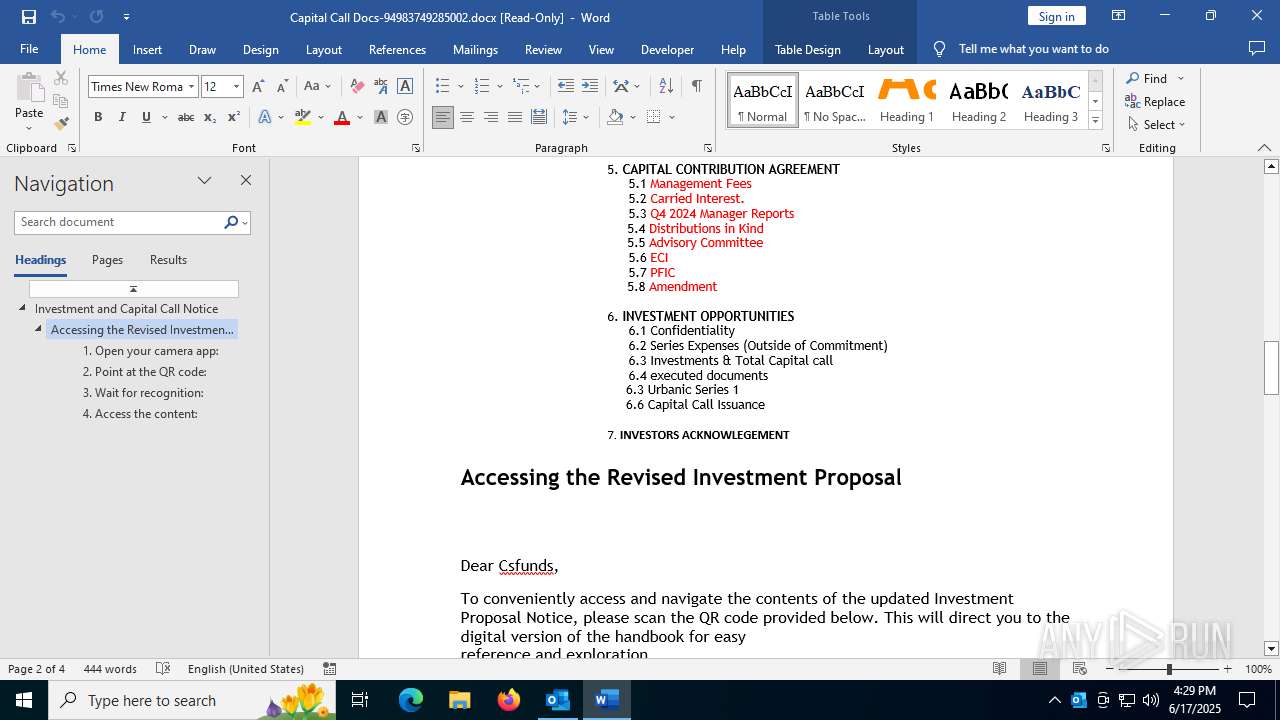Switch to Web Layout view
The height and width of the screenshot is (720, 1280).
(x=1080, y=669)
